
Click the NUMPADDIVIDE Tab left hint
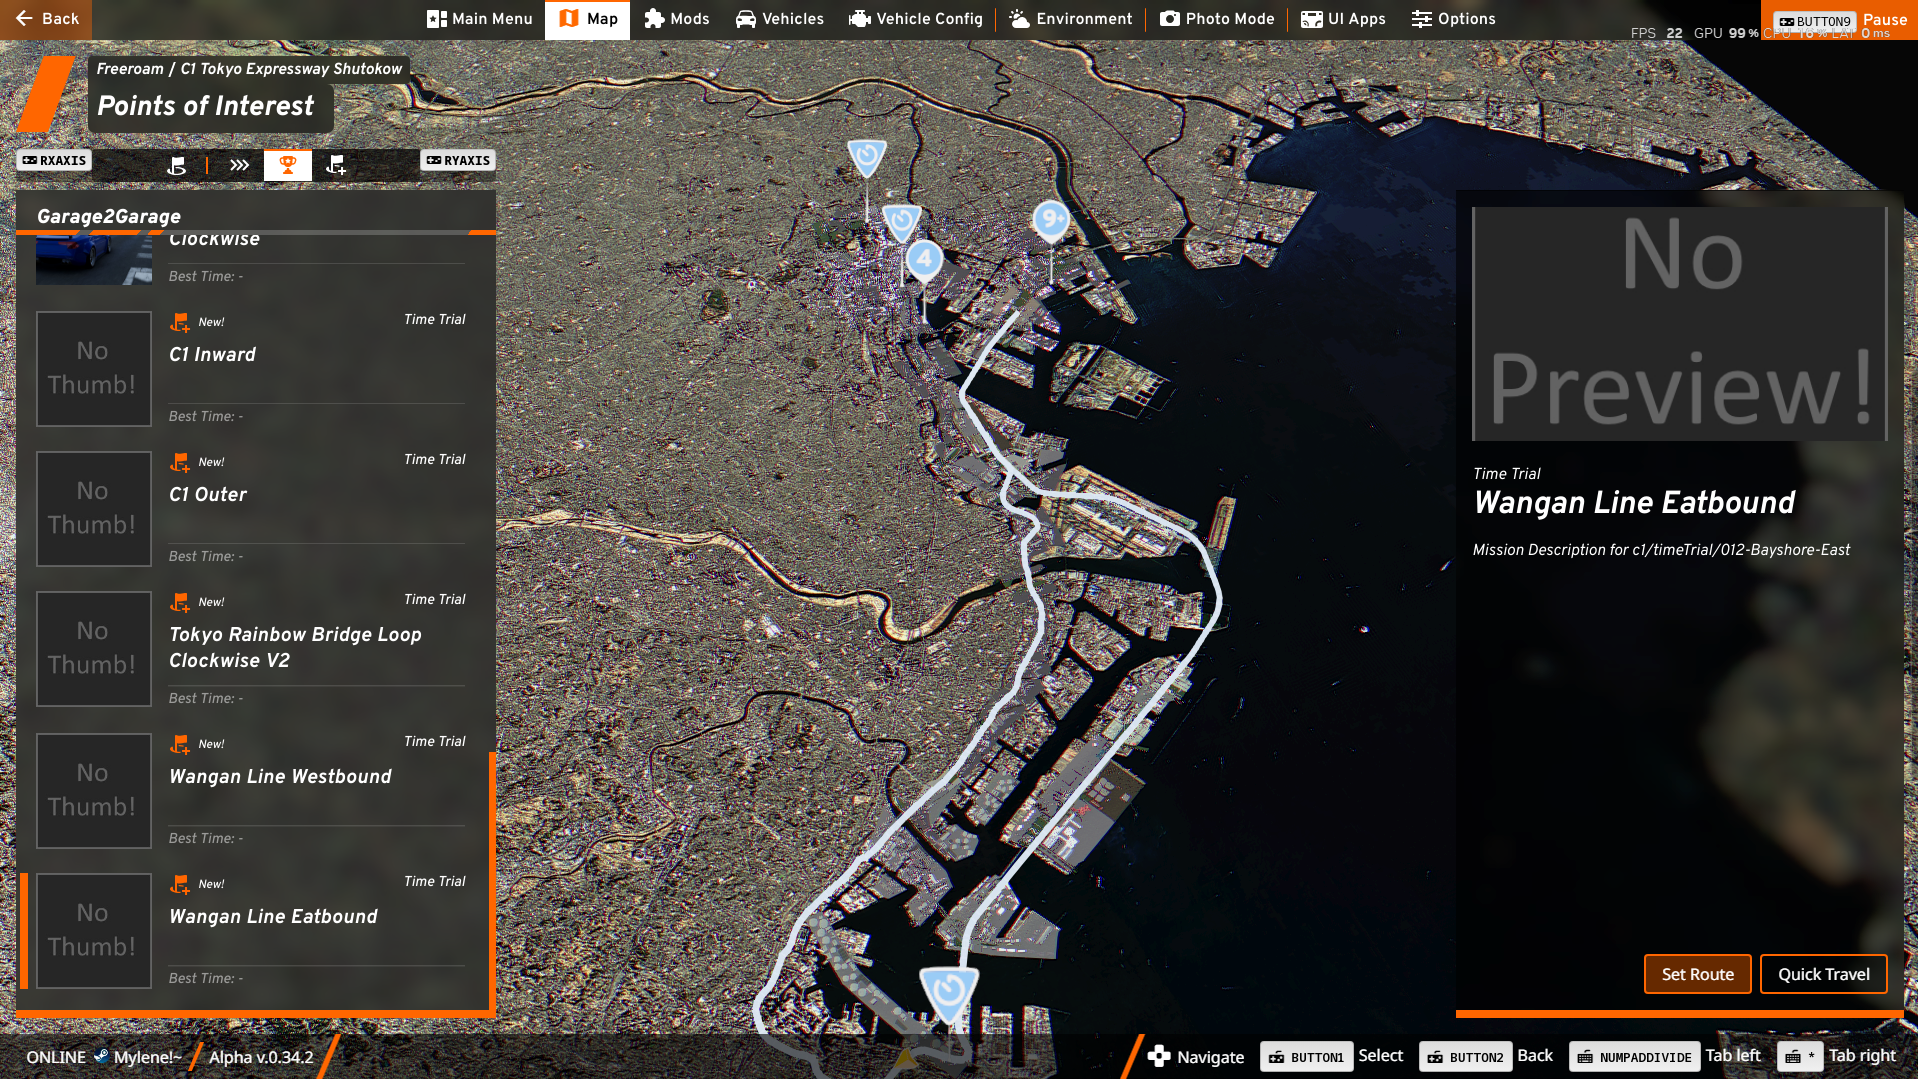(x=1665, y=1056)
